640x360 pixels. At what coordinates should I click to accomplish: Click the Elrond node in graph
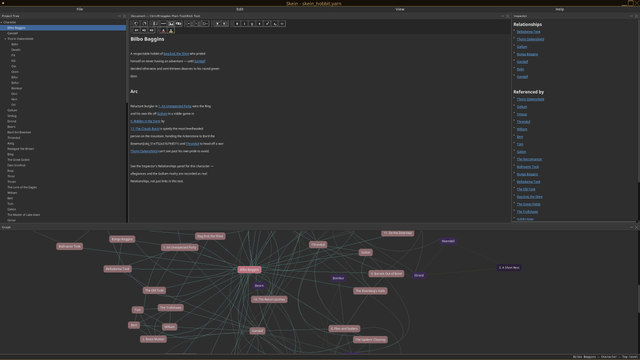click(419, 276)
